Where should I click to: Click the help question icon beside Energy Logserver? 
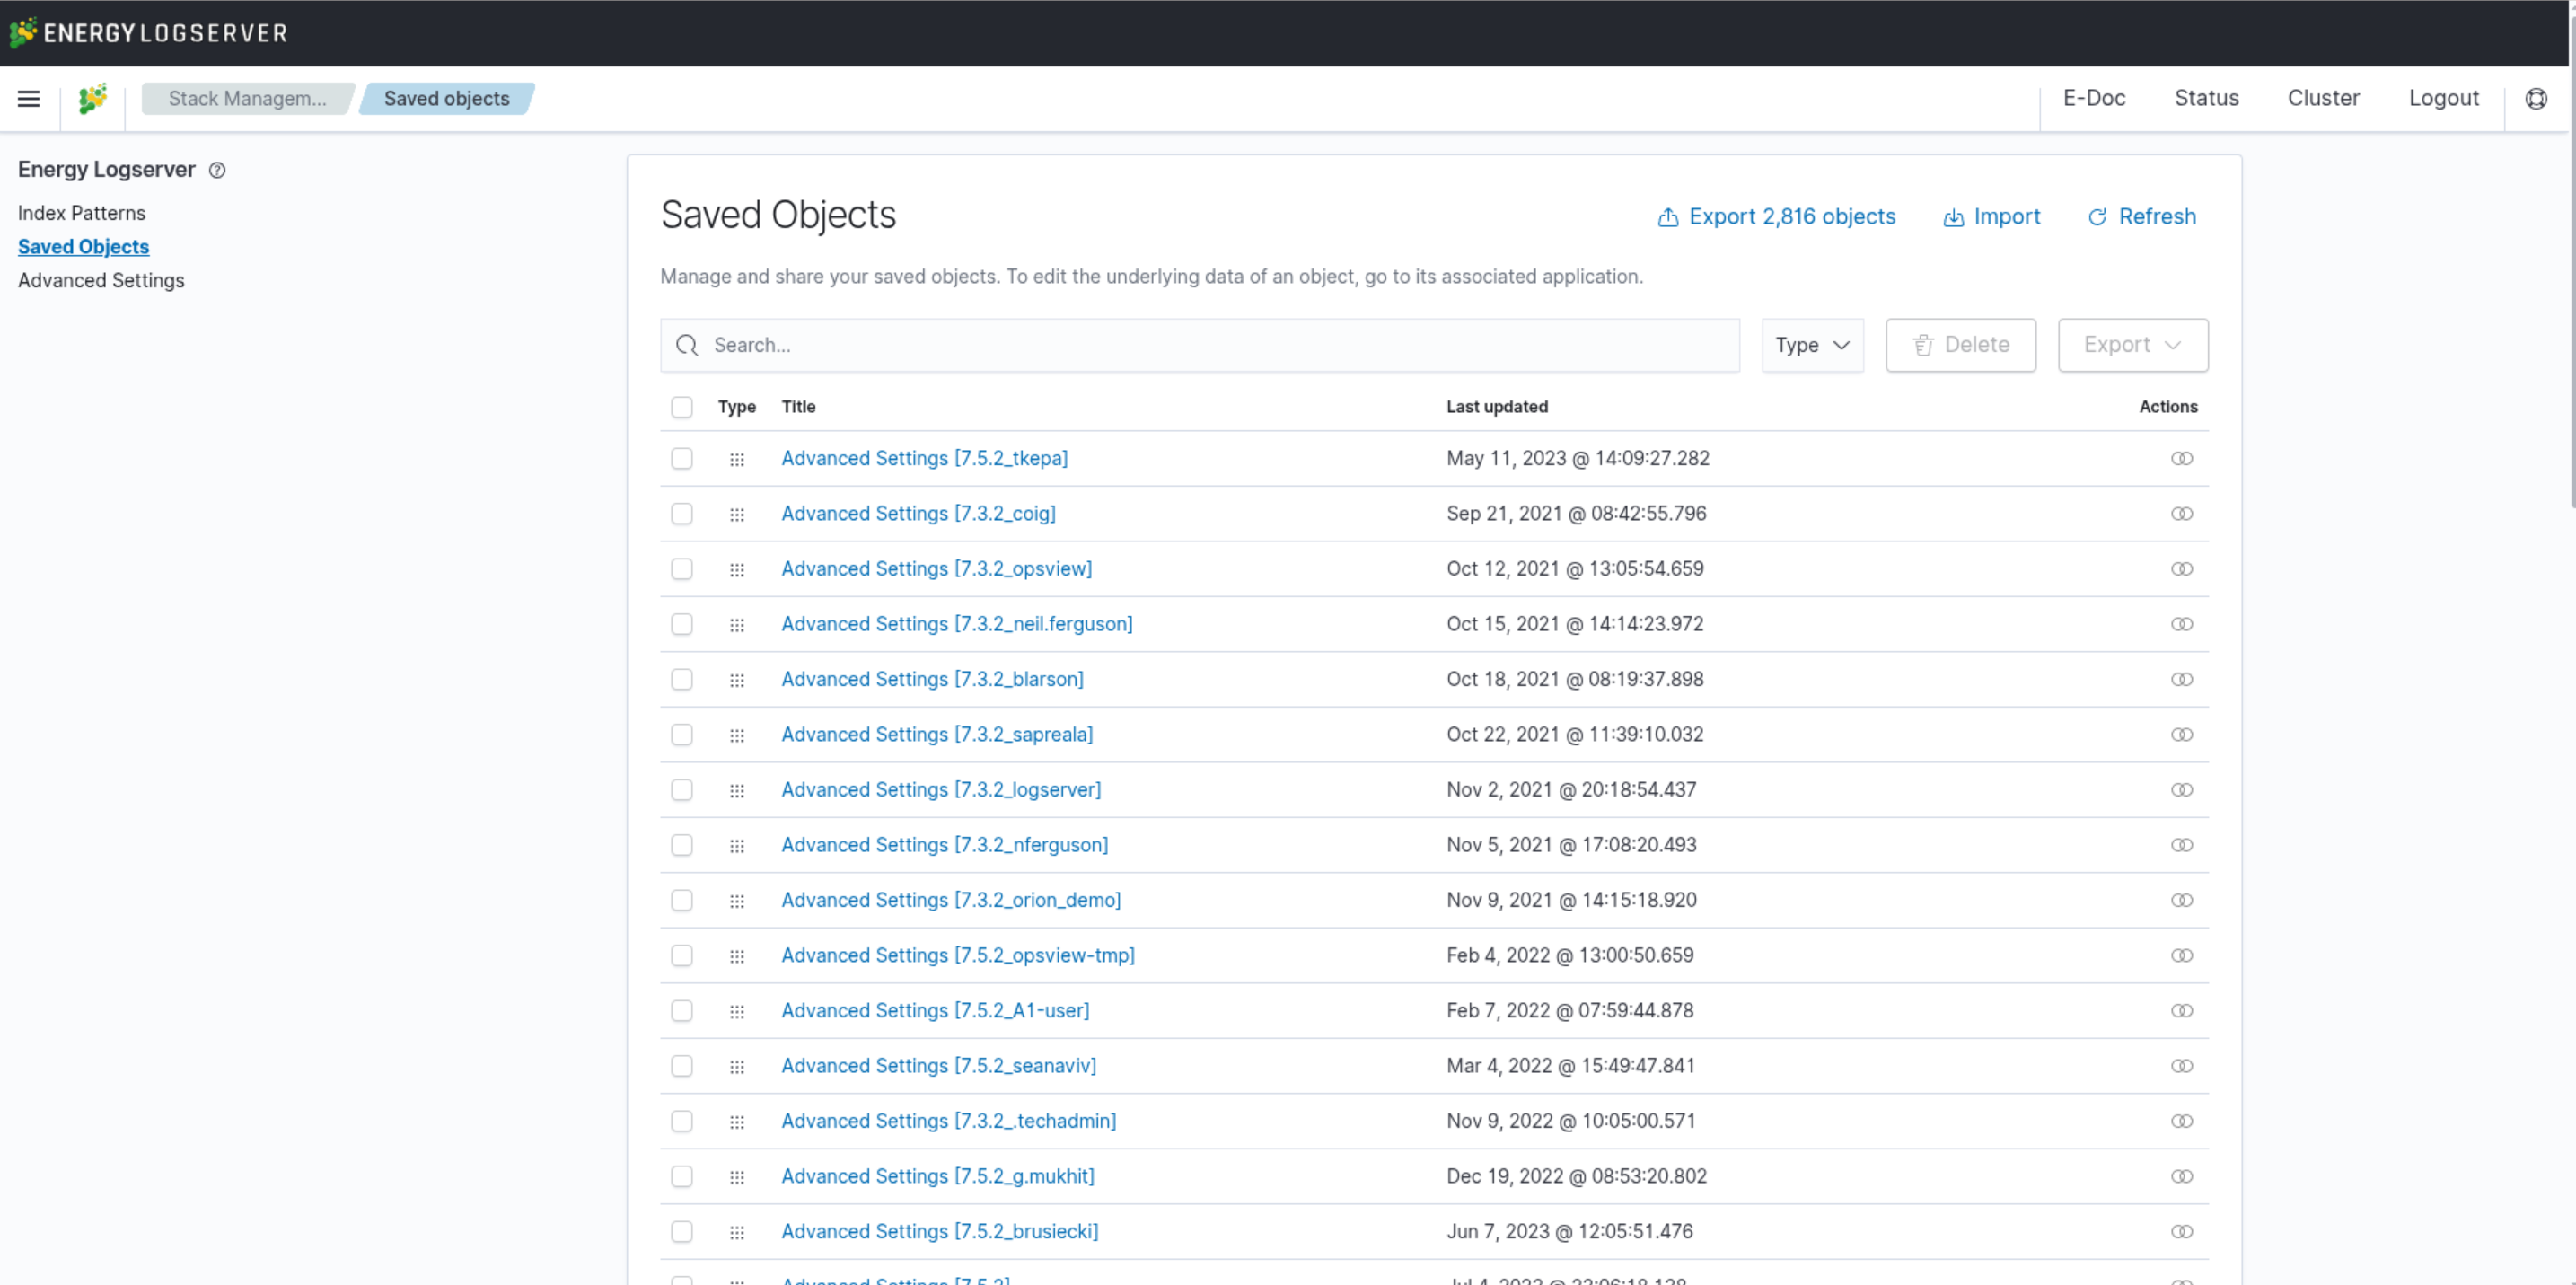click(217, 170)
